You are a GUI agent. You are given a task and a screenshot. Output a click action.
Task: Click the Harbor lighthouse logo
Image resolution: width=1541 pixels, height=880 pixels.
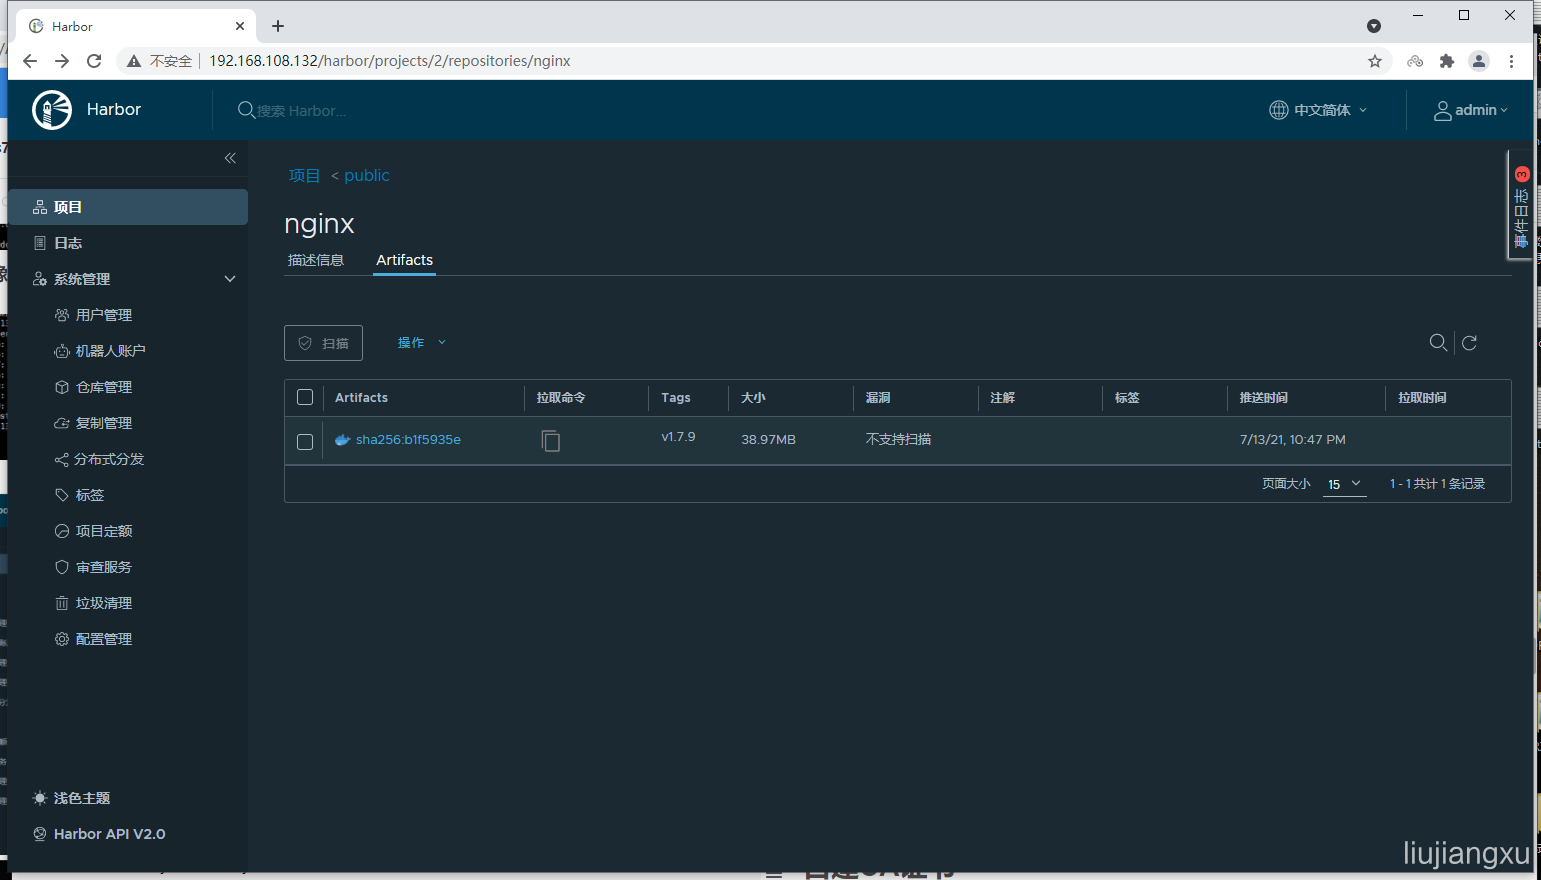point(52,110)
